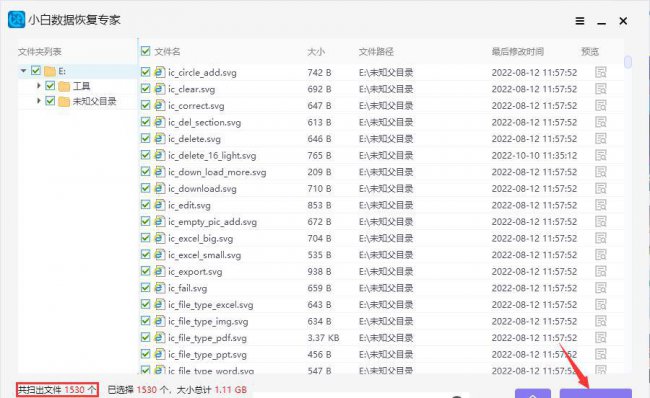Sort by 最后修改时间 column header
This screenshot has width=650, height=398.
click(518, 51)
